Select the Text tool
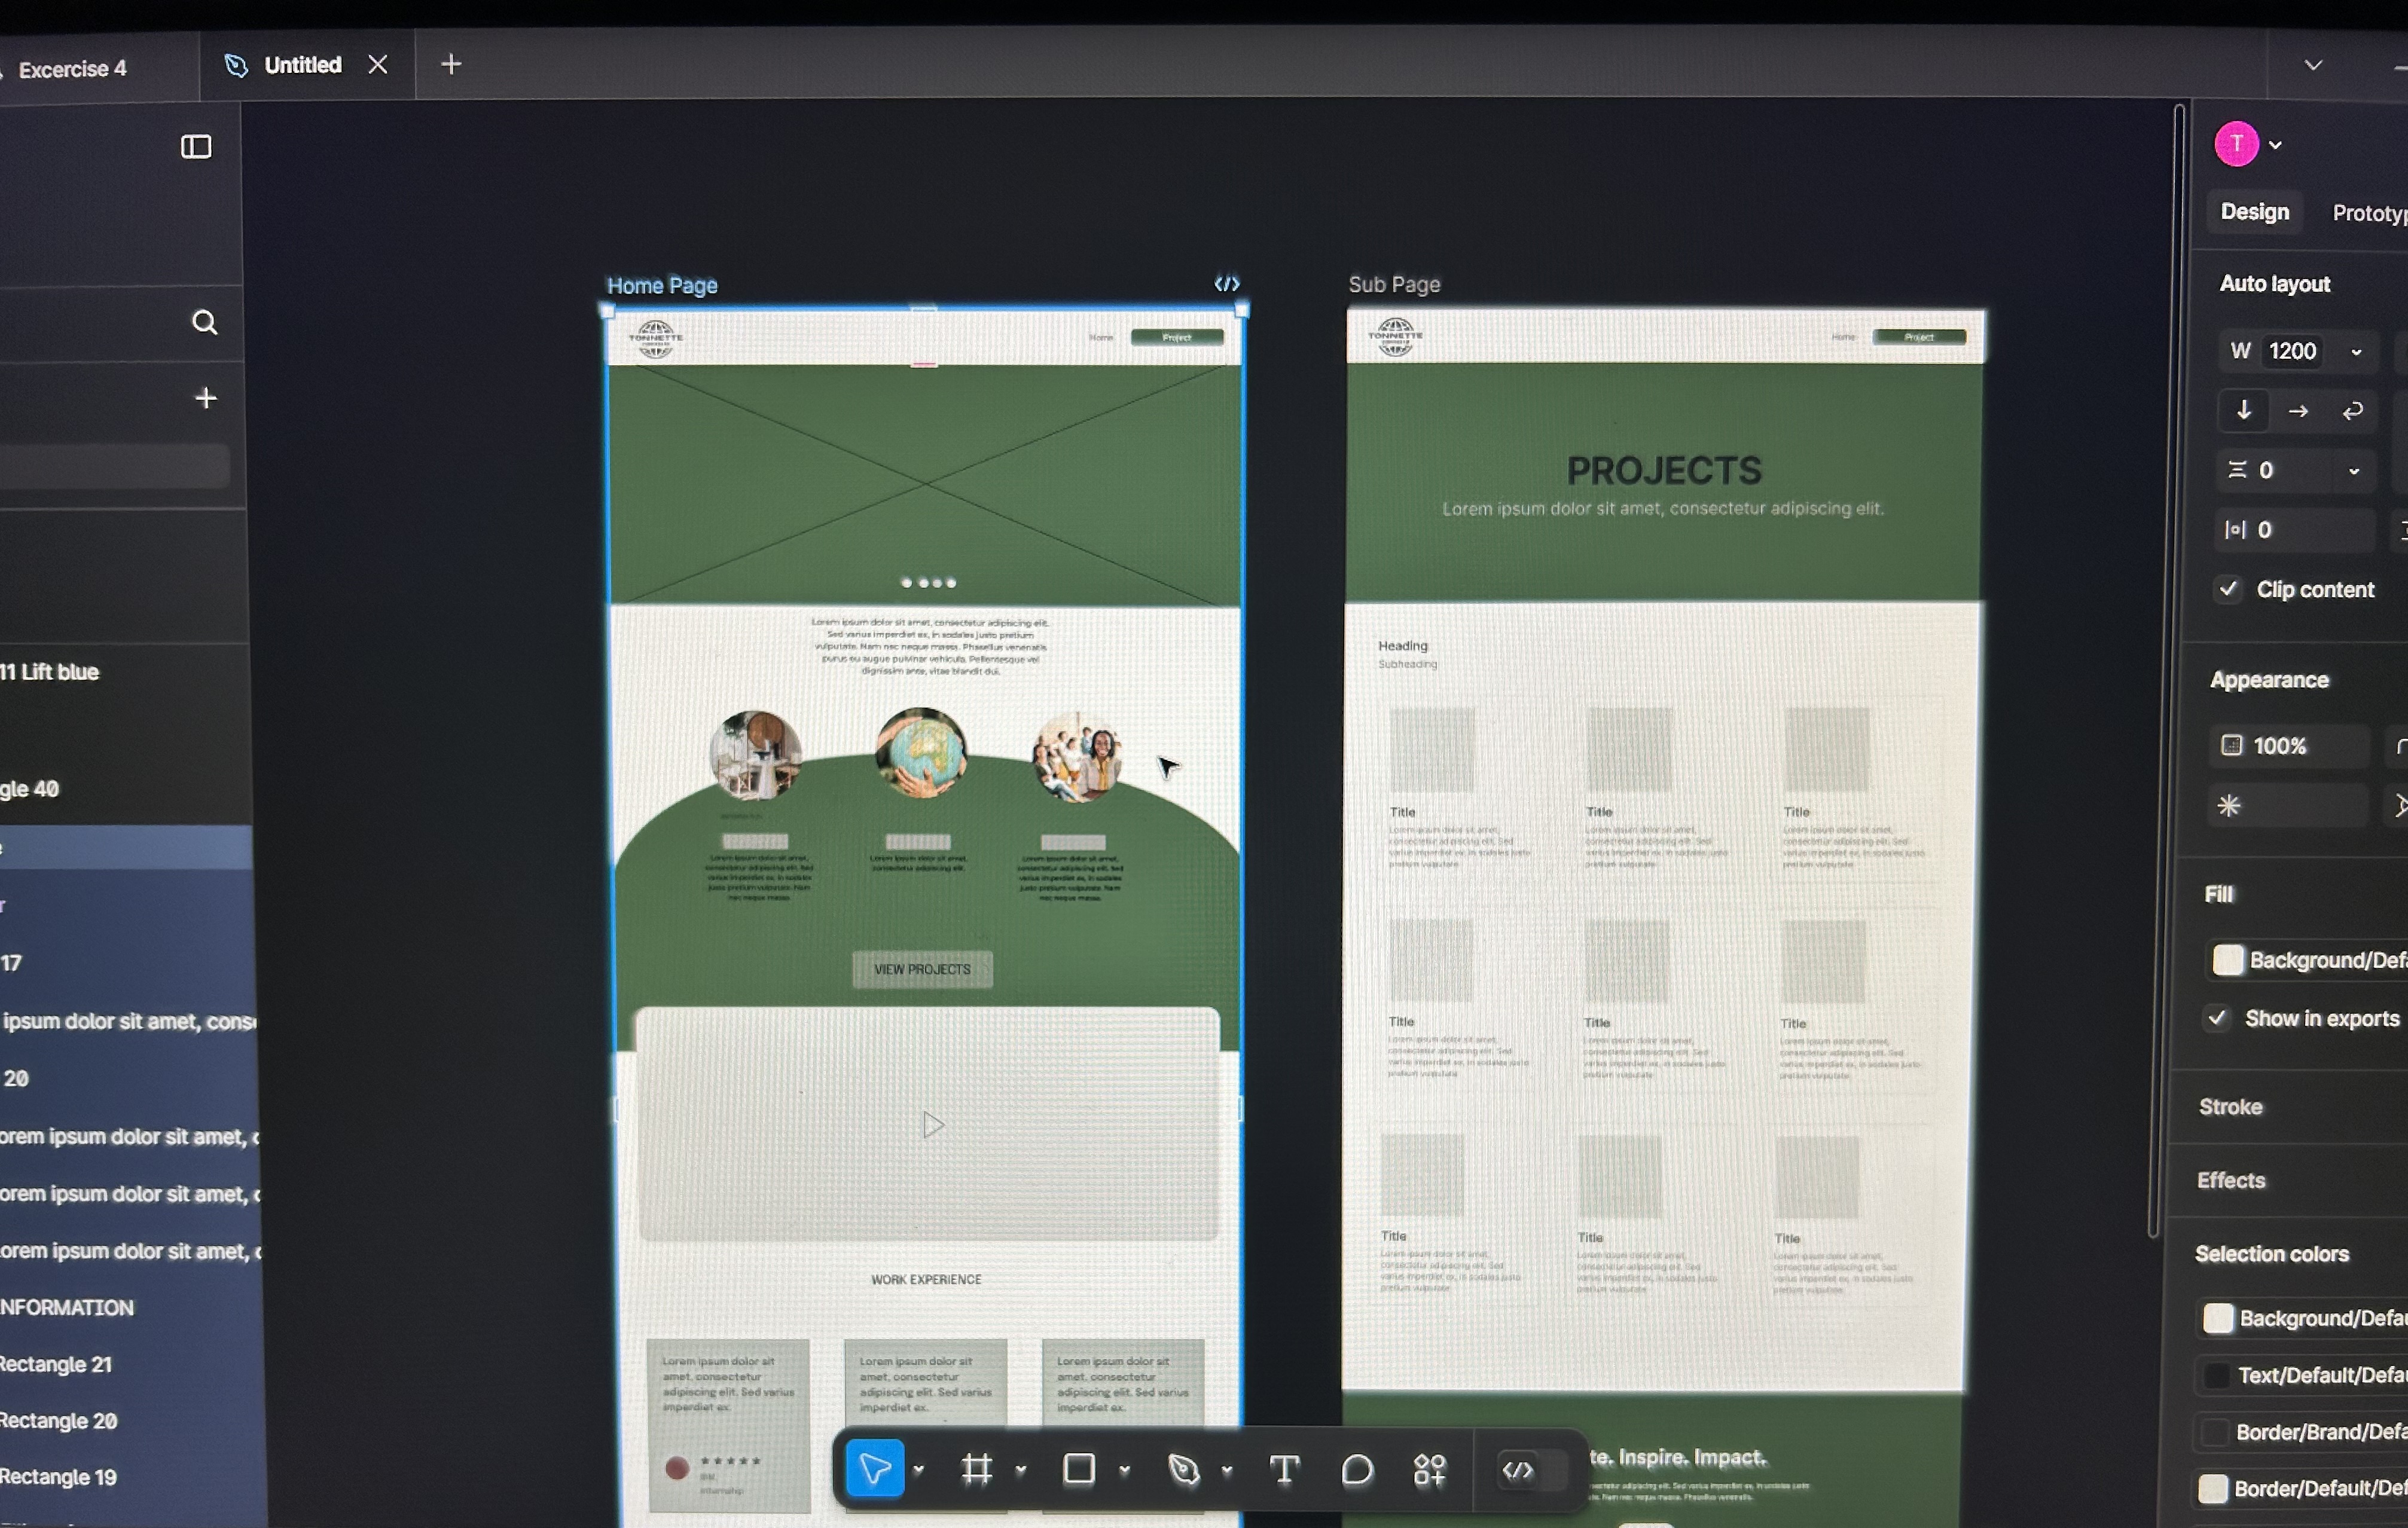The height and width of the screenshot is (1528, 2408). pyautogui.click(x=1284, y=1469)
